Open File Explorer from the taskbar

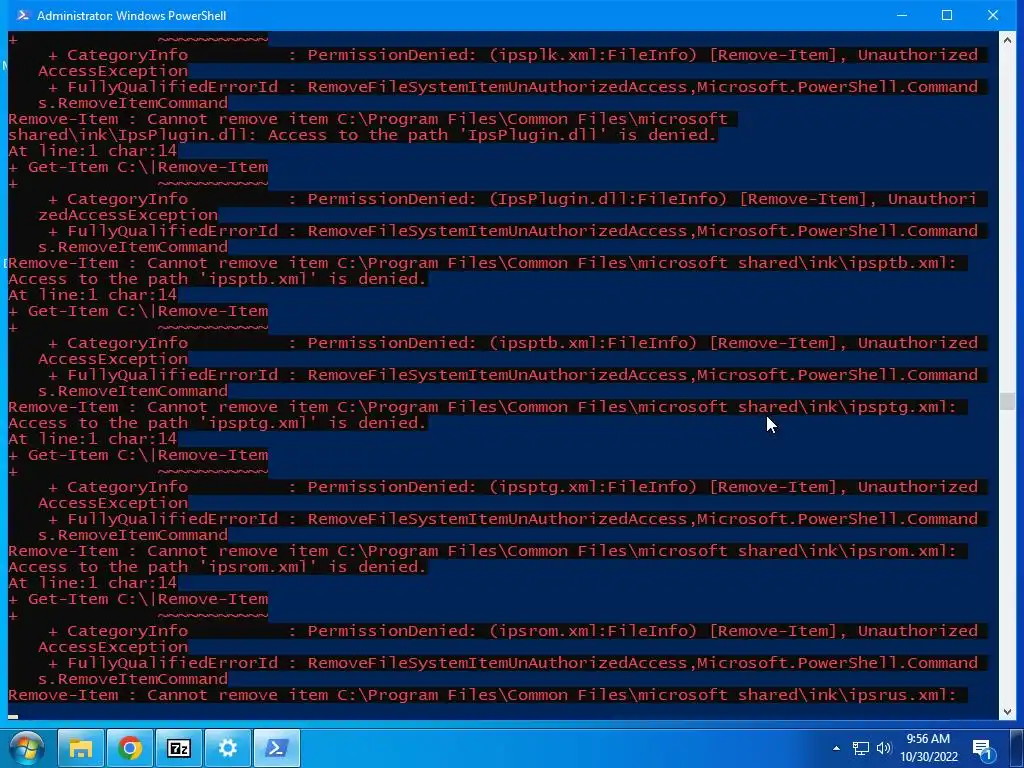point(81,748)
